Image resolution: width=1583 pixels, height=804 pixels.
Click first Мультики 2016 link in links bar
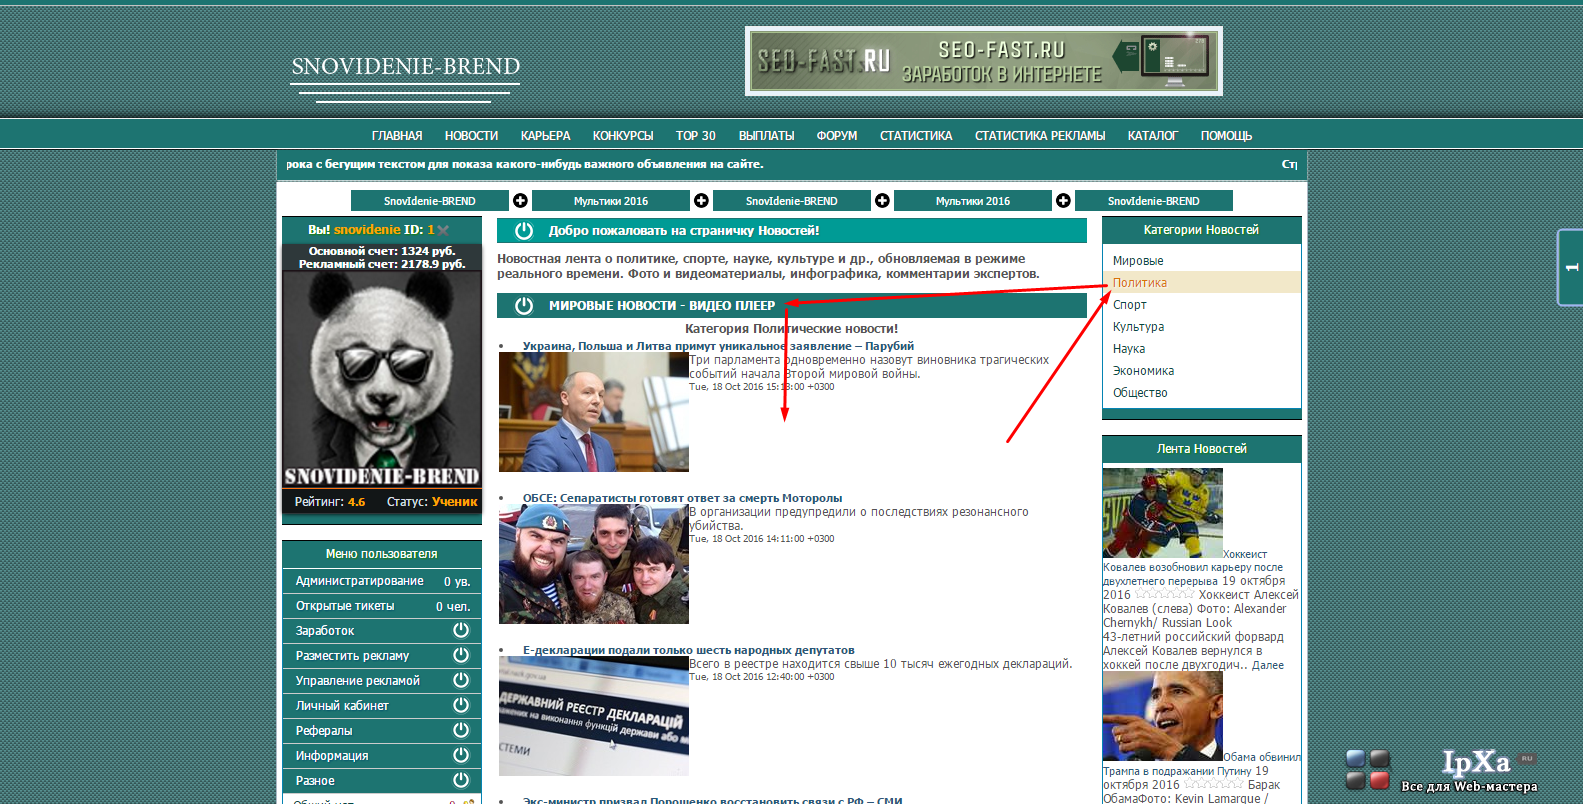click(611, 201)
